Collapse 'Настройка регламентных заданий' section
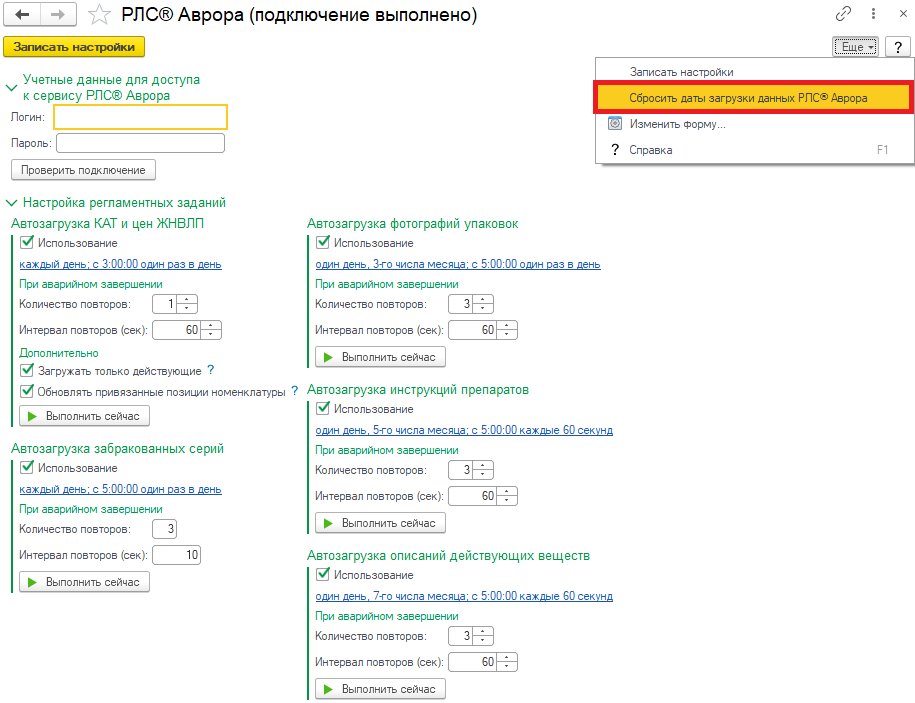 pyautogui.click(x=11, y=203)
